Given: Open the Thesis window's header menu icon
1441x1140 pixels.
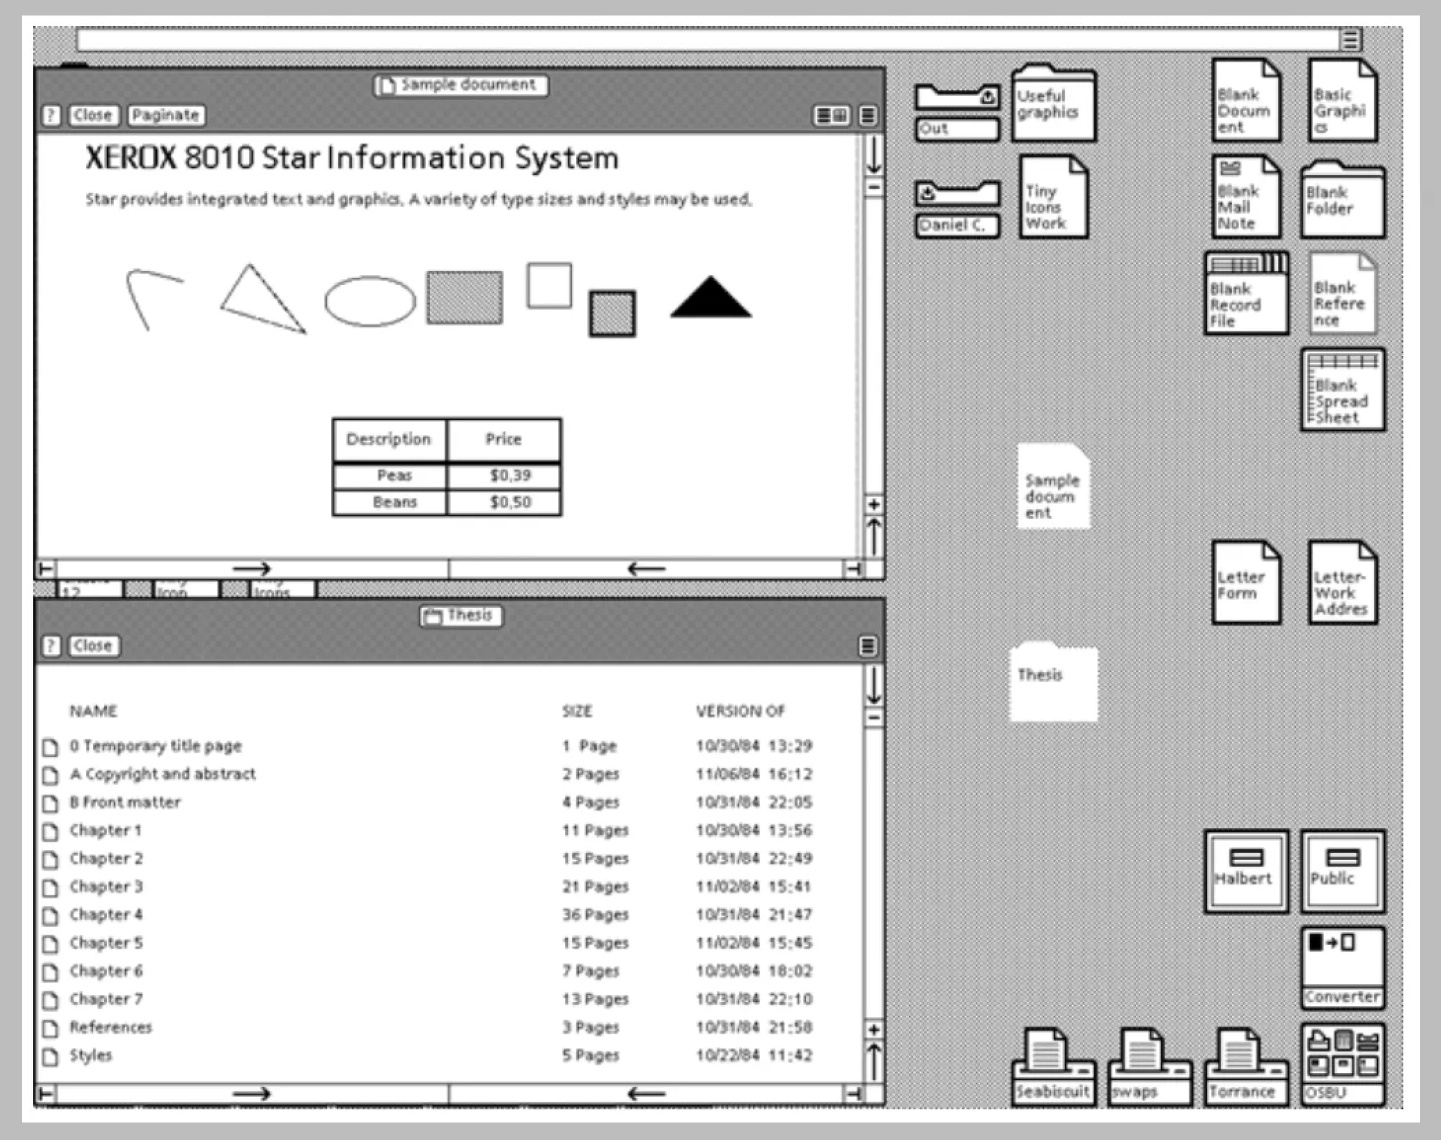Looking at the screenshot, I should click(x=868, y=646).
